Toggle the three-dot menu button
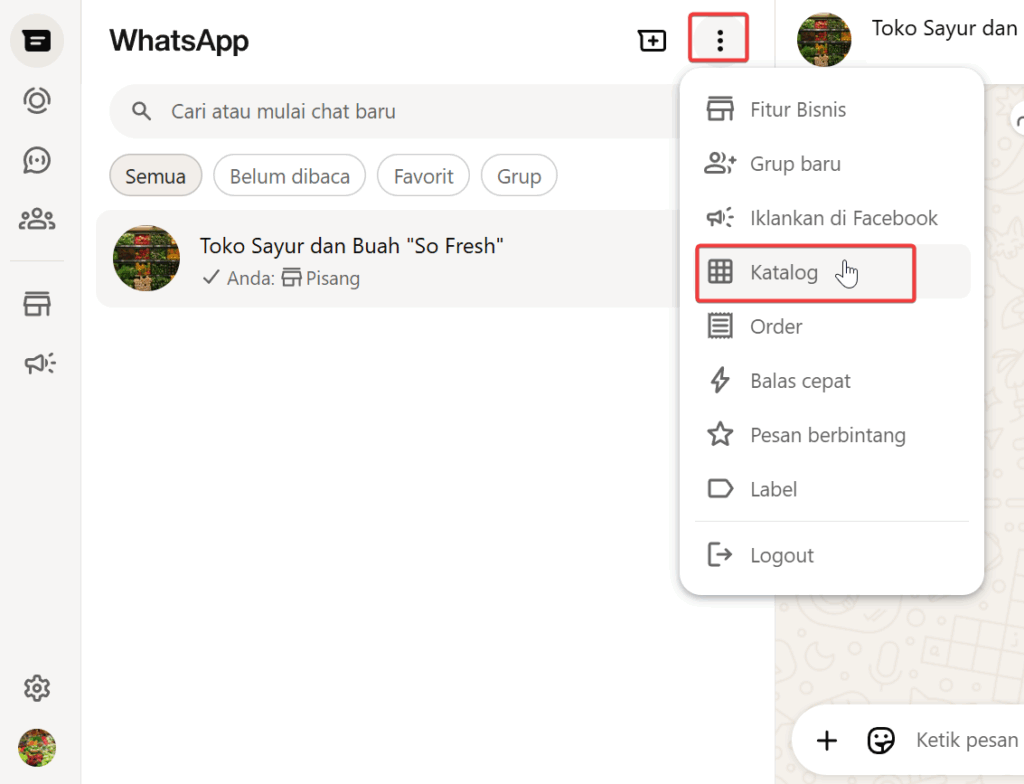 [x=719, y=41]
